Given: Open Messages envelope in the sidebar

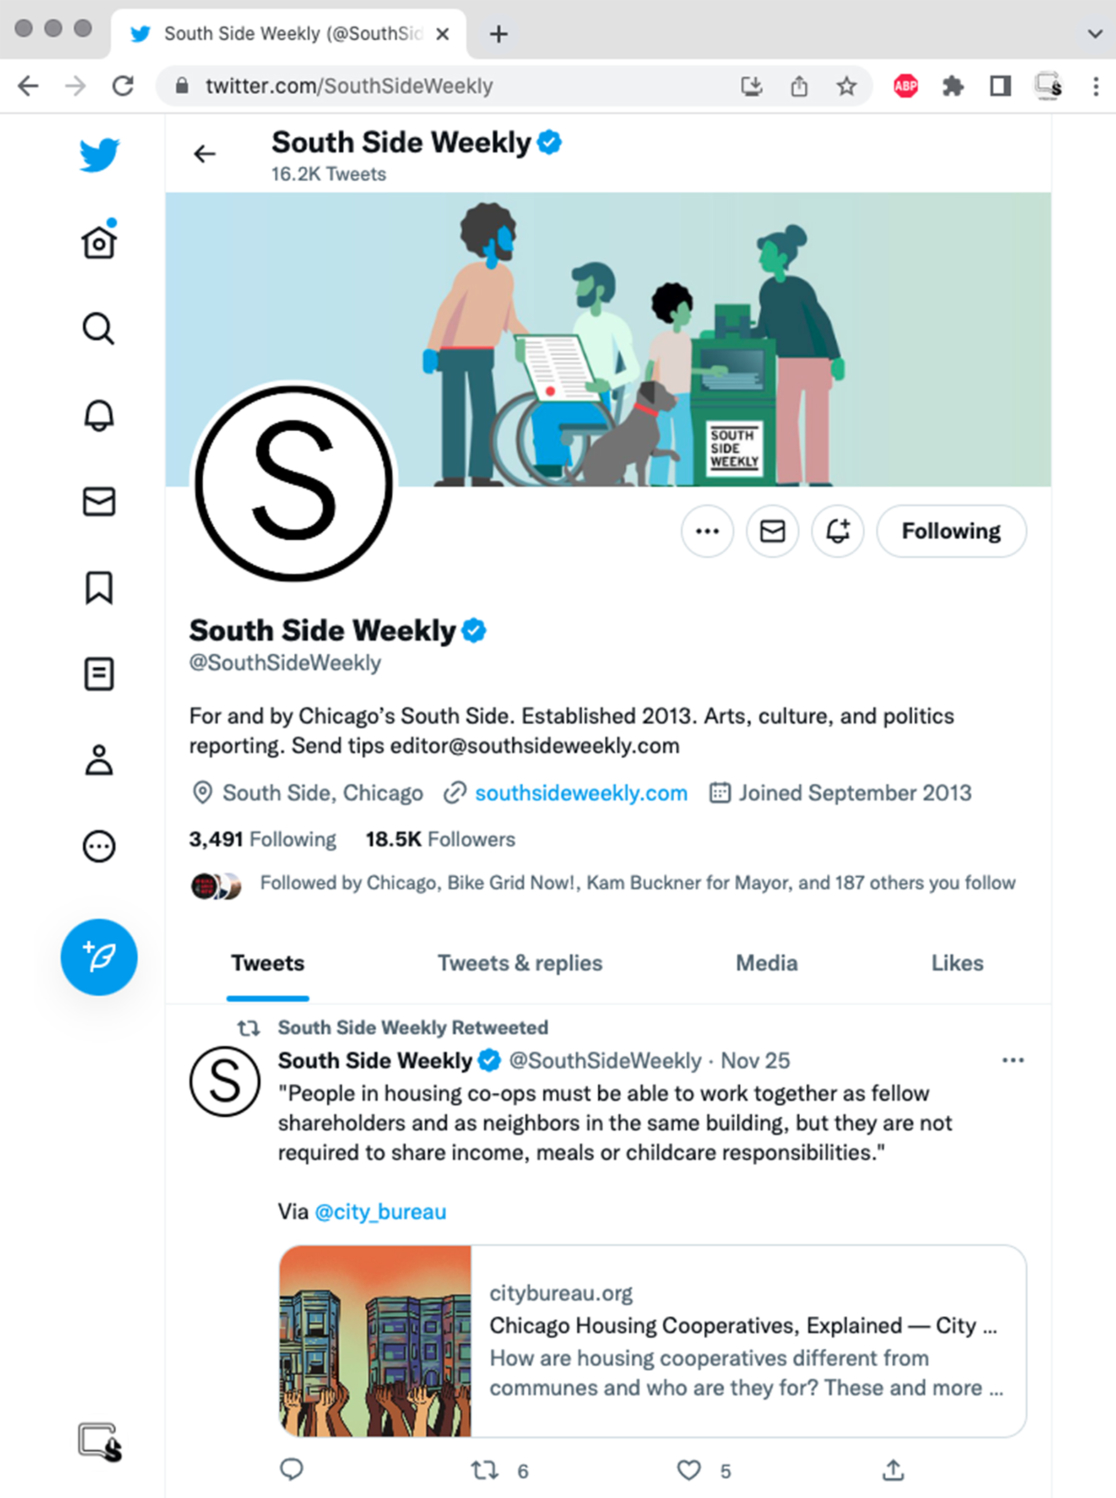Looking at the screenshot, I should (x=99, y=501).
